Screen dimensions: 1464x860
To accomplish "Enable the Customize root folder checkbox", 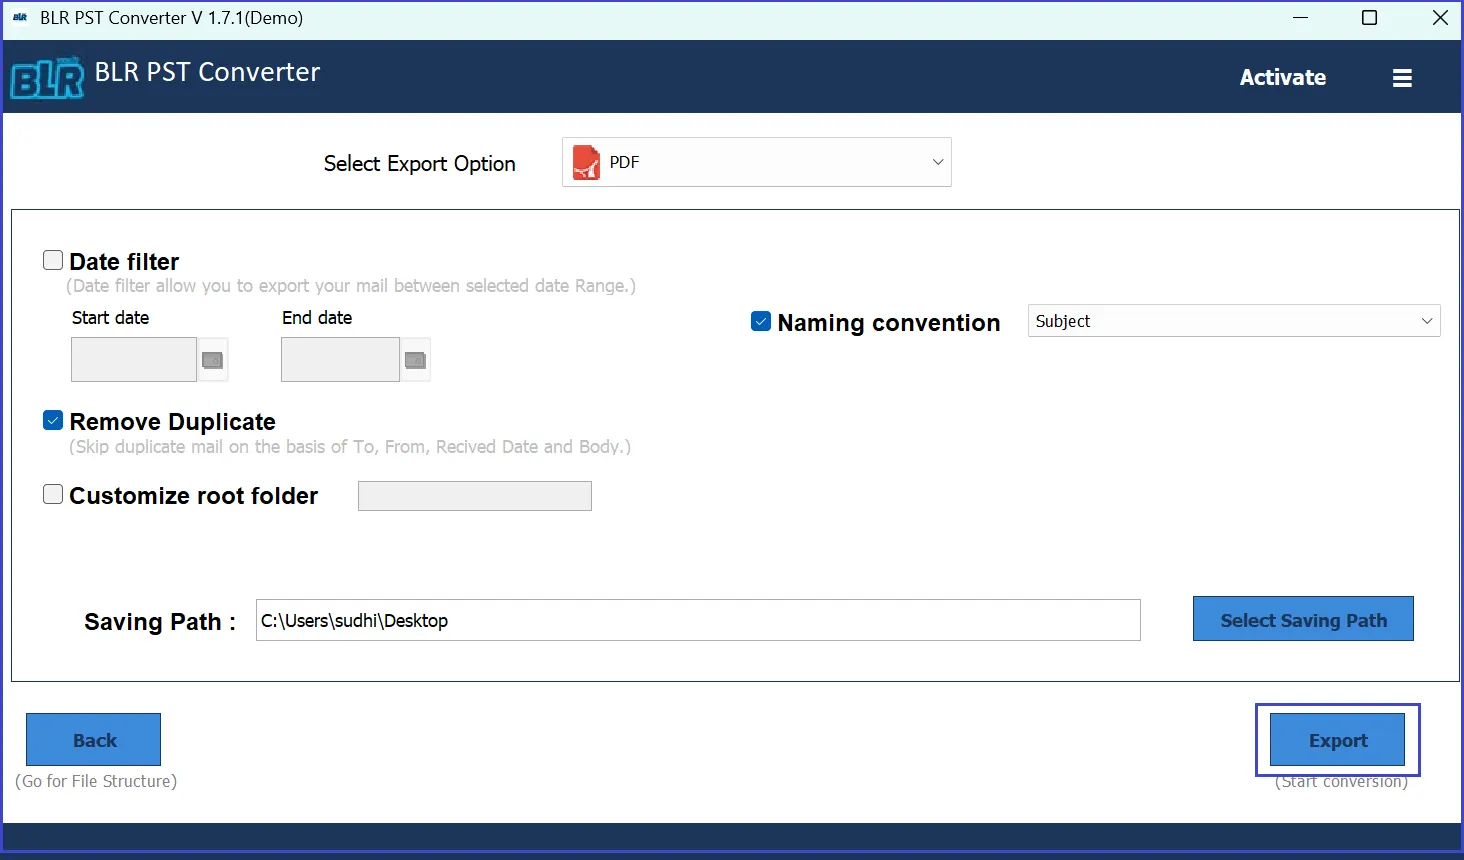I will point(52,493).
